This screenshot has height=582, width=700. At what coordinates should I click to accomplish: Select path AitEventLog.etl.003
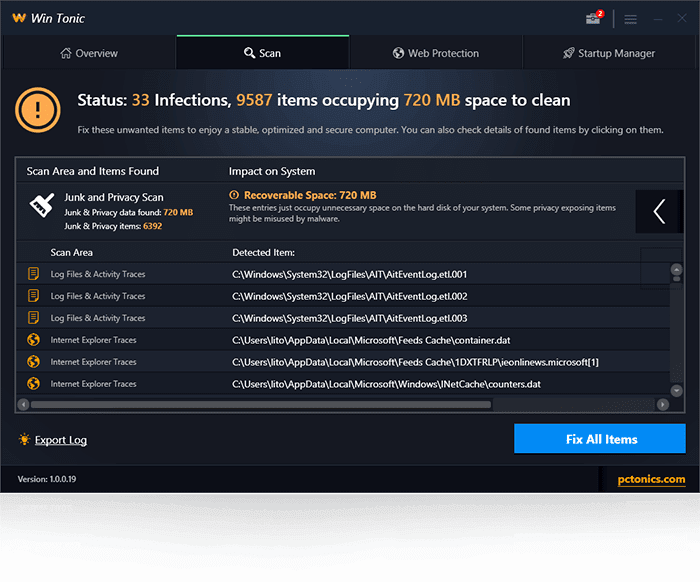(350, 318)
